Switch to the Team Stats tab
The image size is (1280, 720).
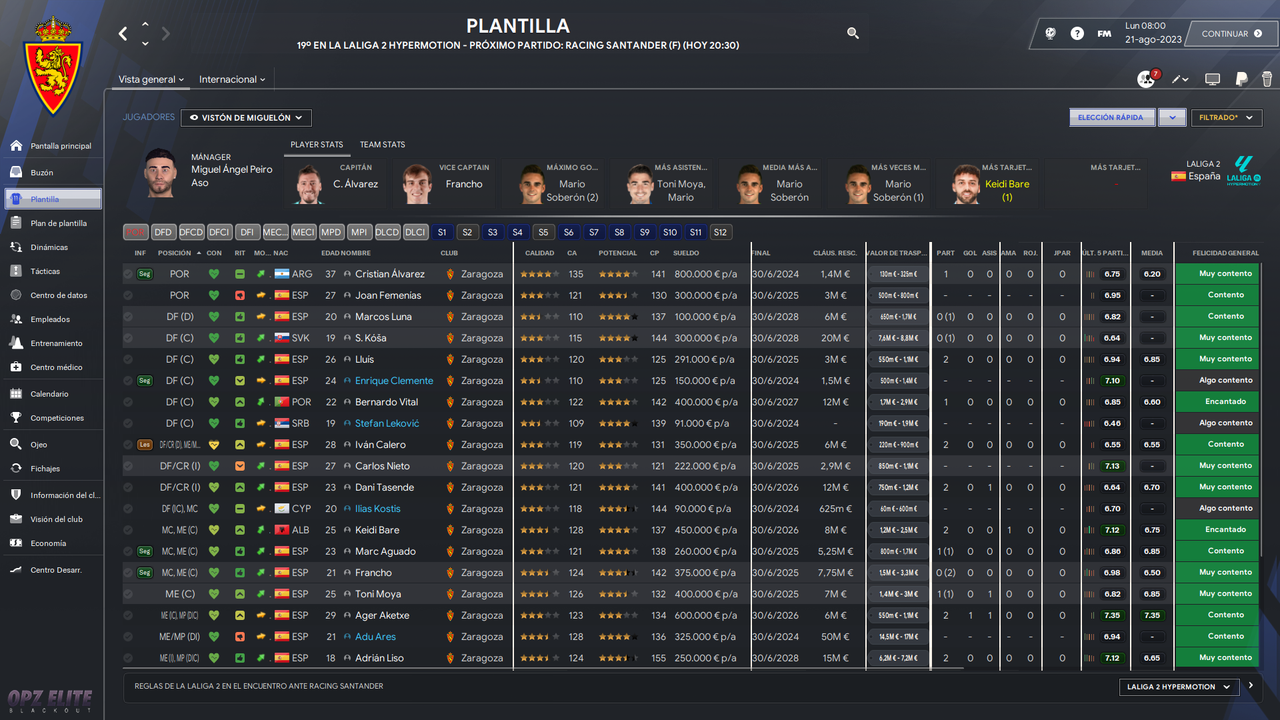point(383,145)
